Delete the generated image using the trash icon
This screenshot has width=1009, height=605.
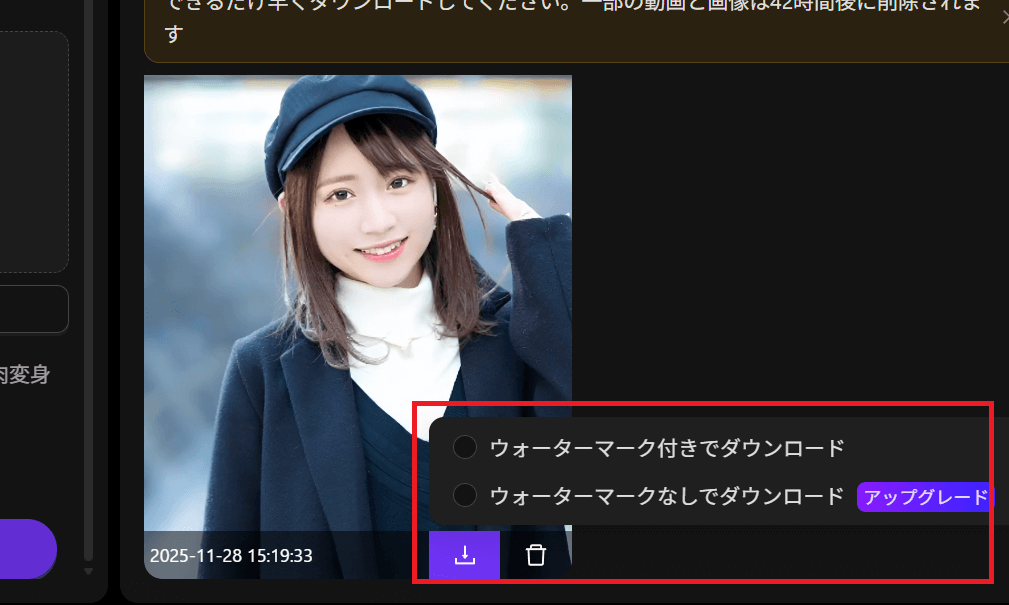[535, 555]
